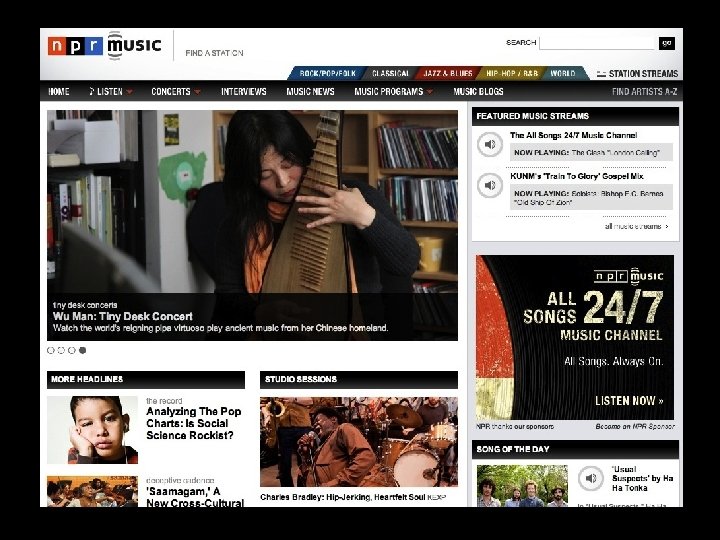Viewport: 720px width, 540px height.
Task: Open Become an NPR Sponsor link
Action: [x=635, y=427]
